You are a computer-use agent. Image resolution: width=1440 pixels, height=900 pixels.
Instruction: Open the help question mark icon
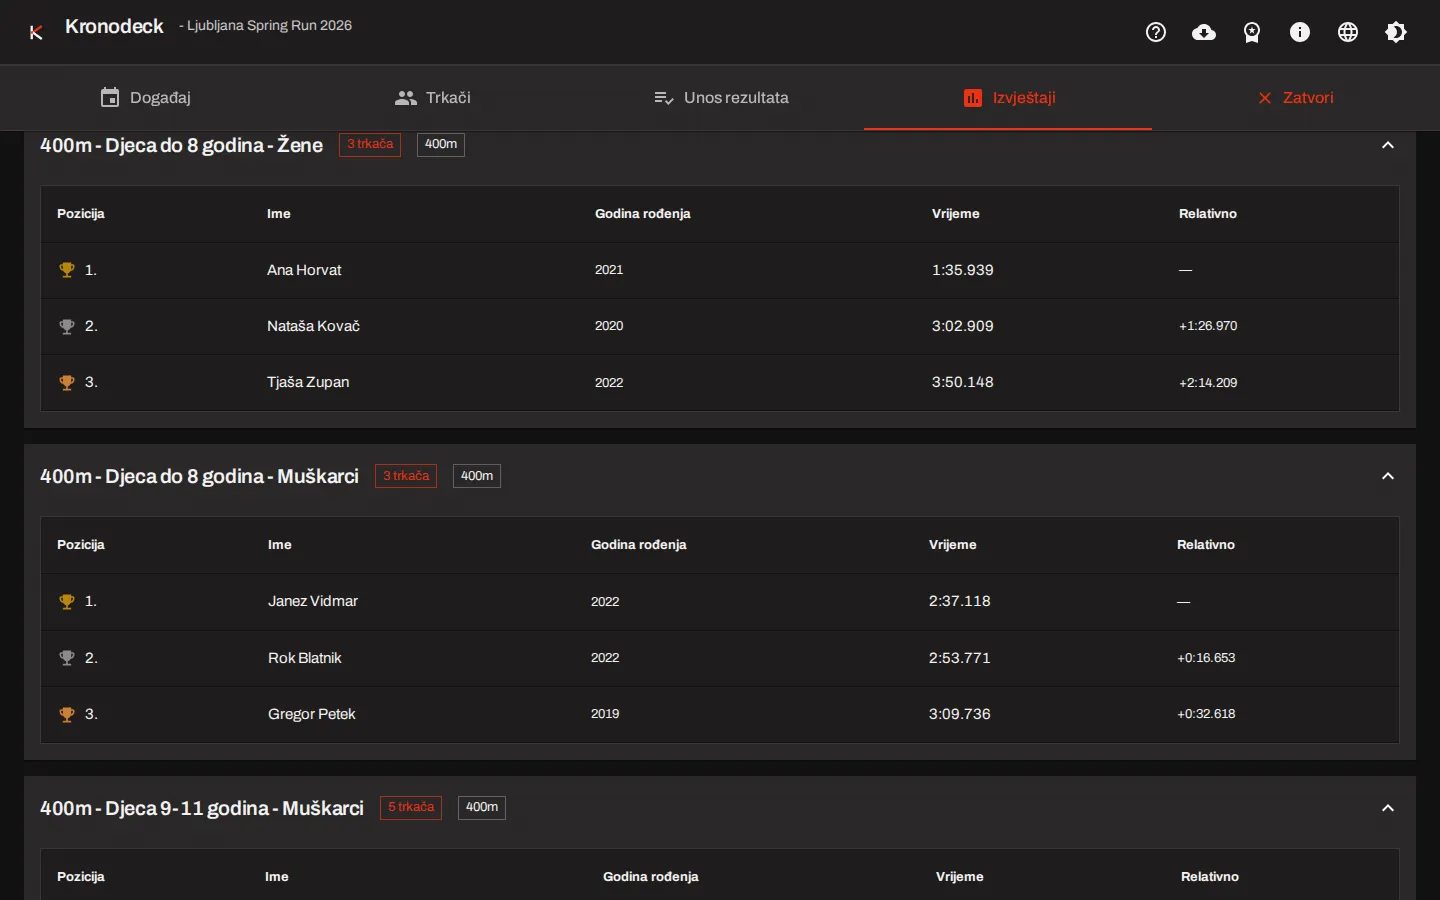coord(1156,32)
